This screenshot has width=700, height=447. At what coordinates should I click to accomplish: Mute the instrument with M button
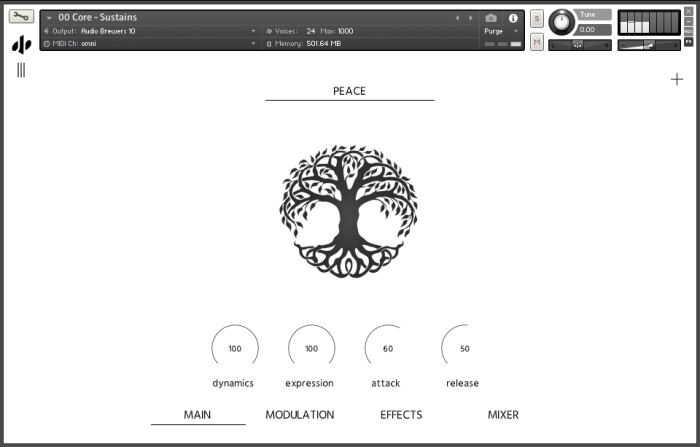pos(537,42)
